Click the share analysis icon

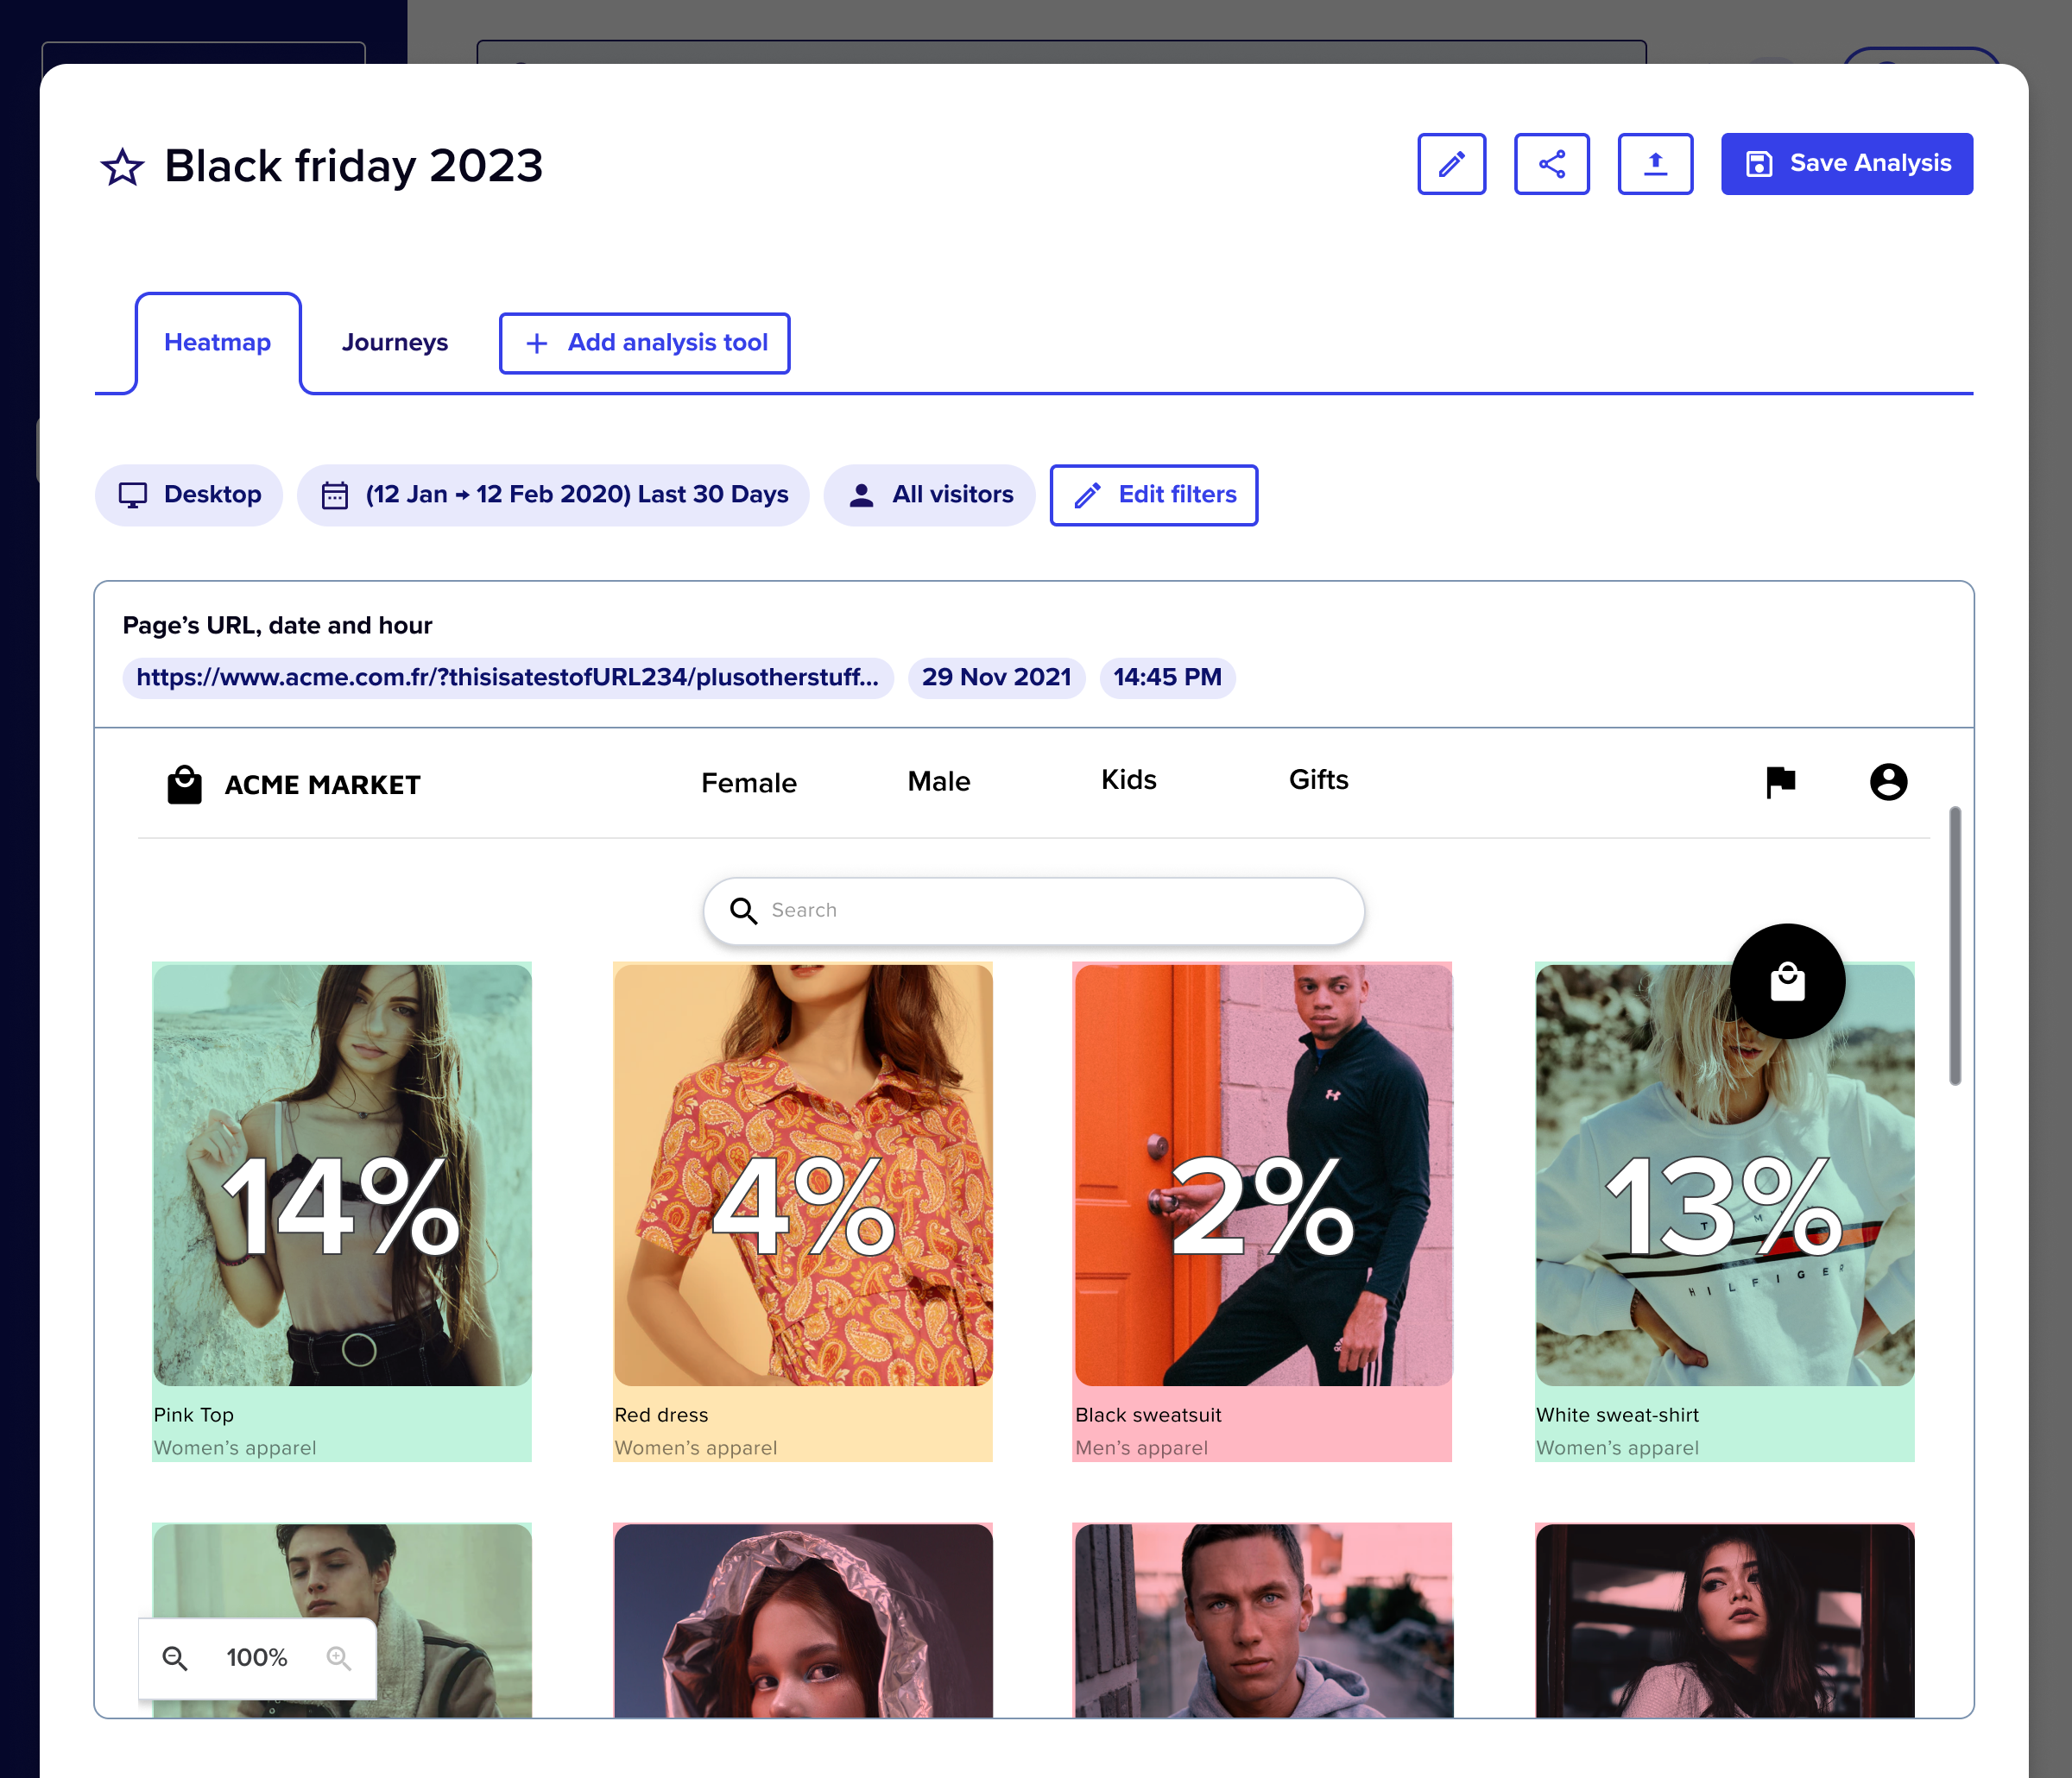(1551, 164)
